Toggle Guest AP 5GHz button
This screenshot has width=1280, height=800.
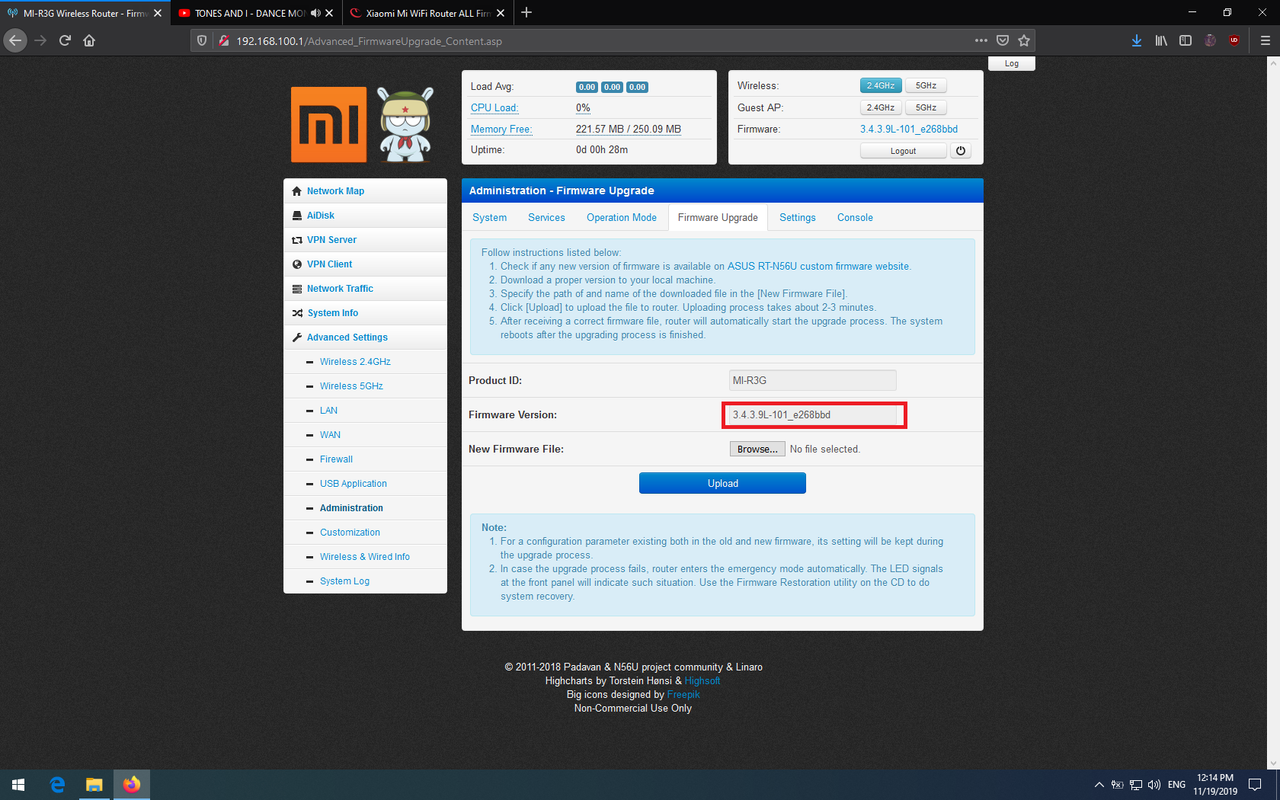[x=926, y=107]
